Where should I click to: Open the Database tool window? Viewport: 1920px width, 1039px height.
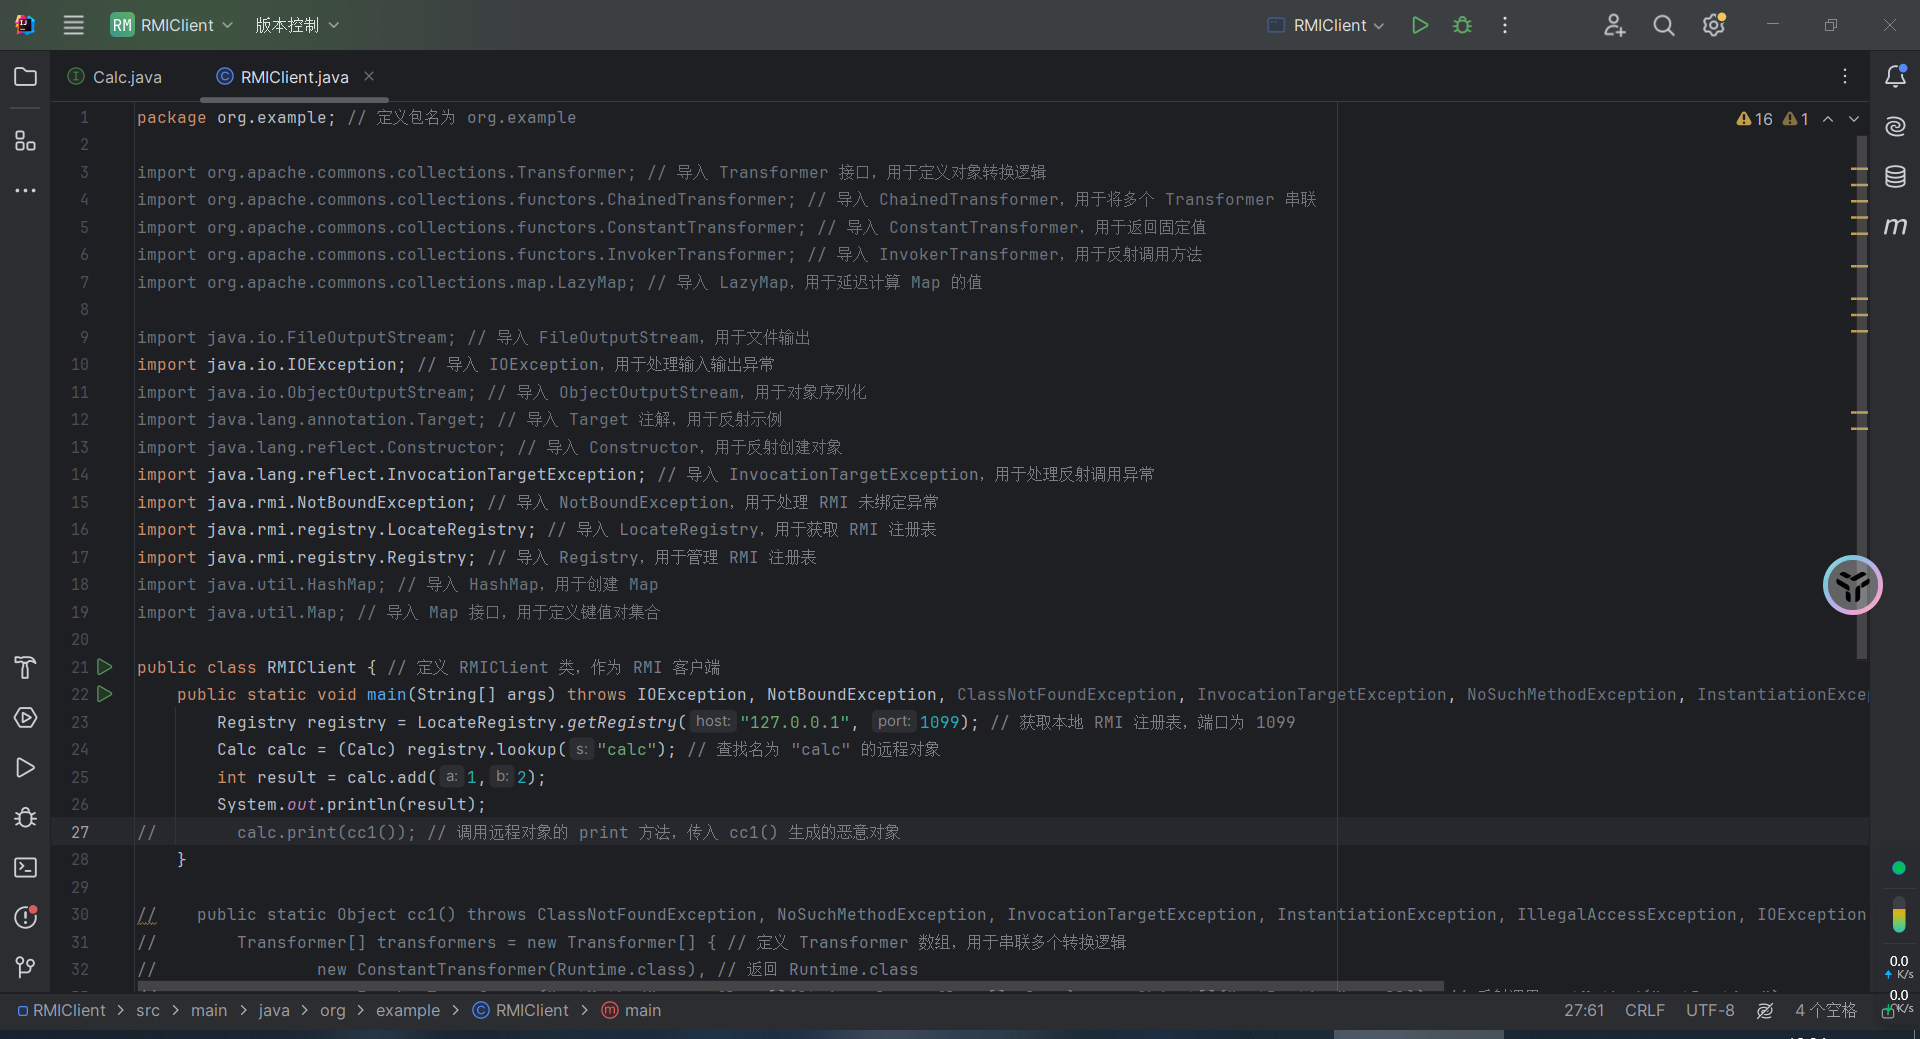[1895, 177]
